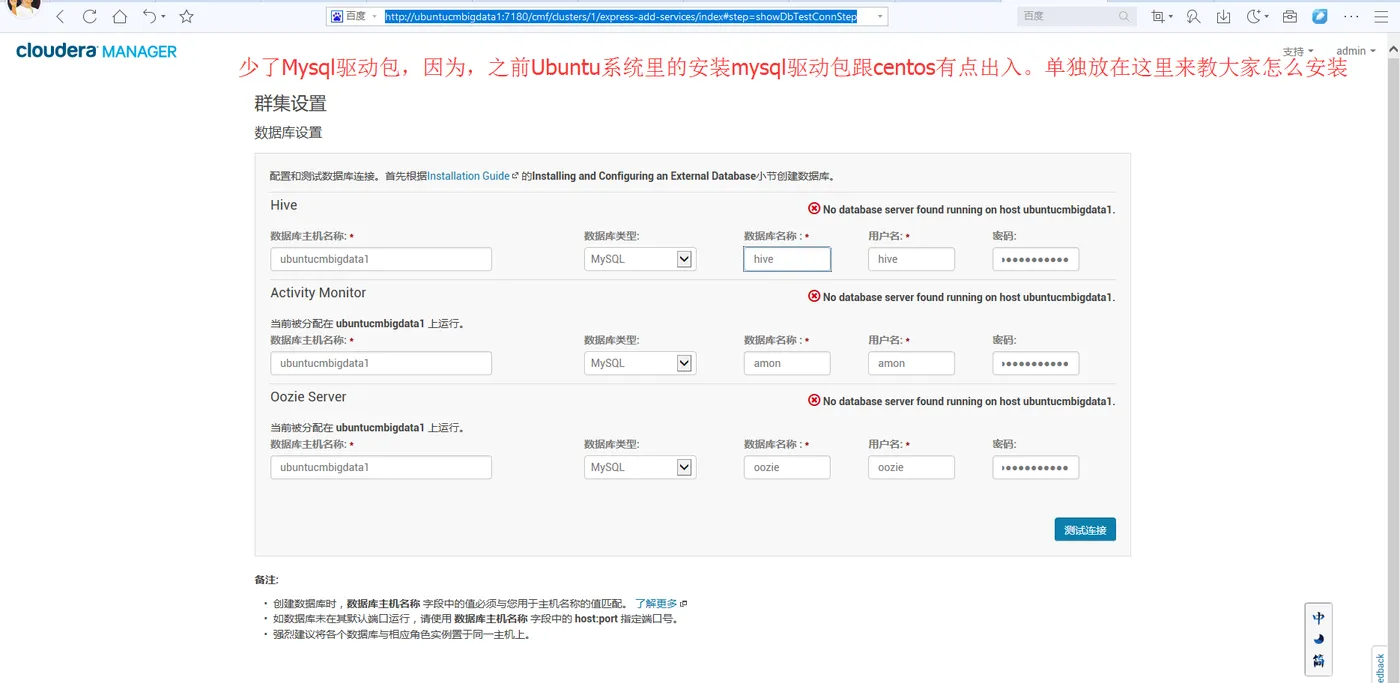Click the Cloudera Manager logo
The width and height of the screenshot is (1400, 683).
pos(97,51)
